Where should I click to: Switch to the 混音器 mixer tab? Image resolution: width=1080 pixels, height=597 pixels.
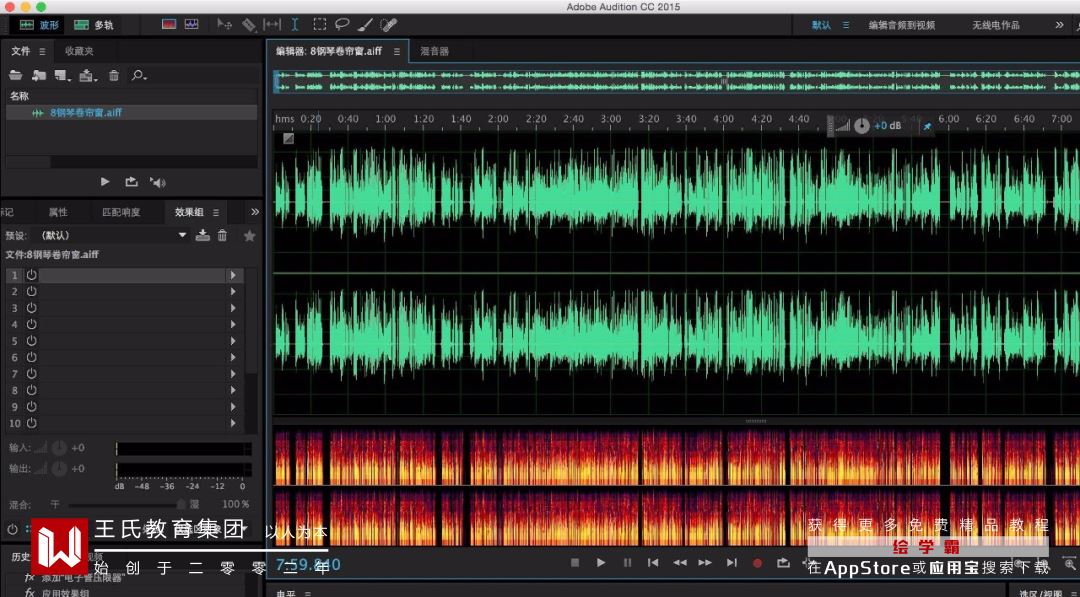[435, 51]
